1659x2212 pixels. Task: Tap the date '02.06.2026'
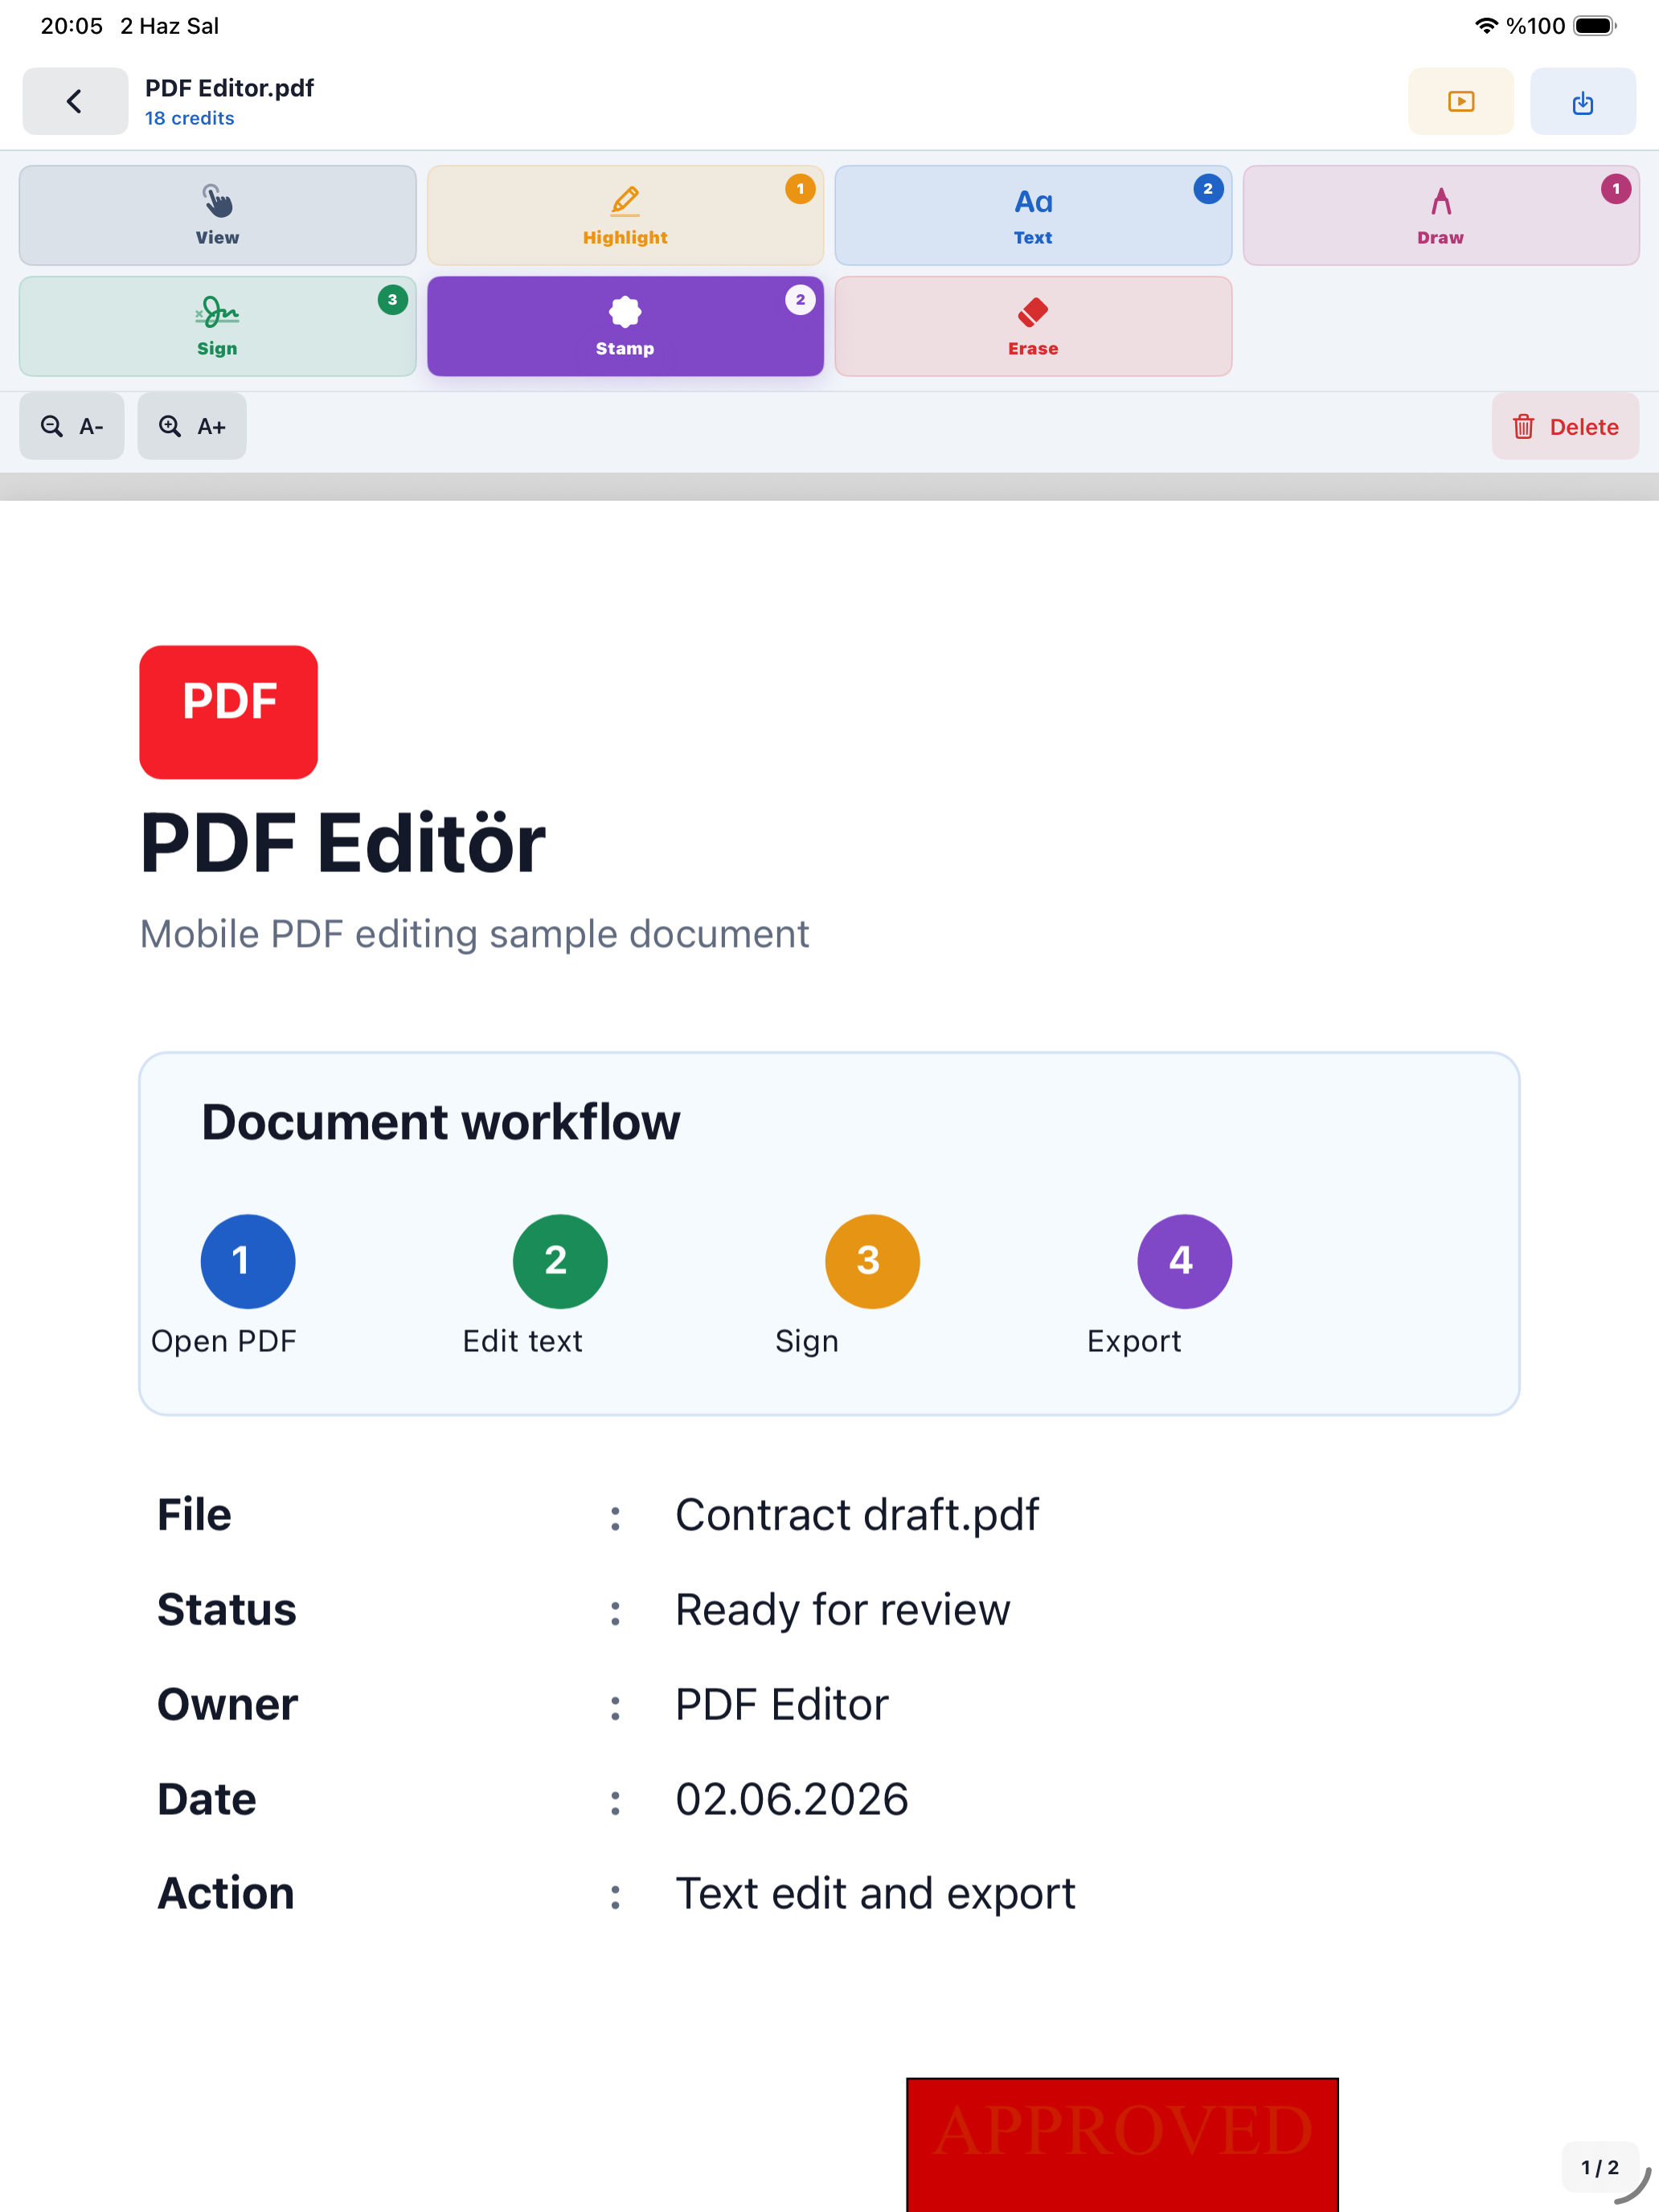tap(792, 1799)
